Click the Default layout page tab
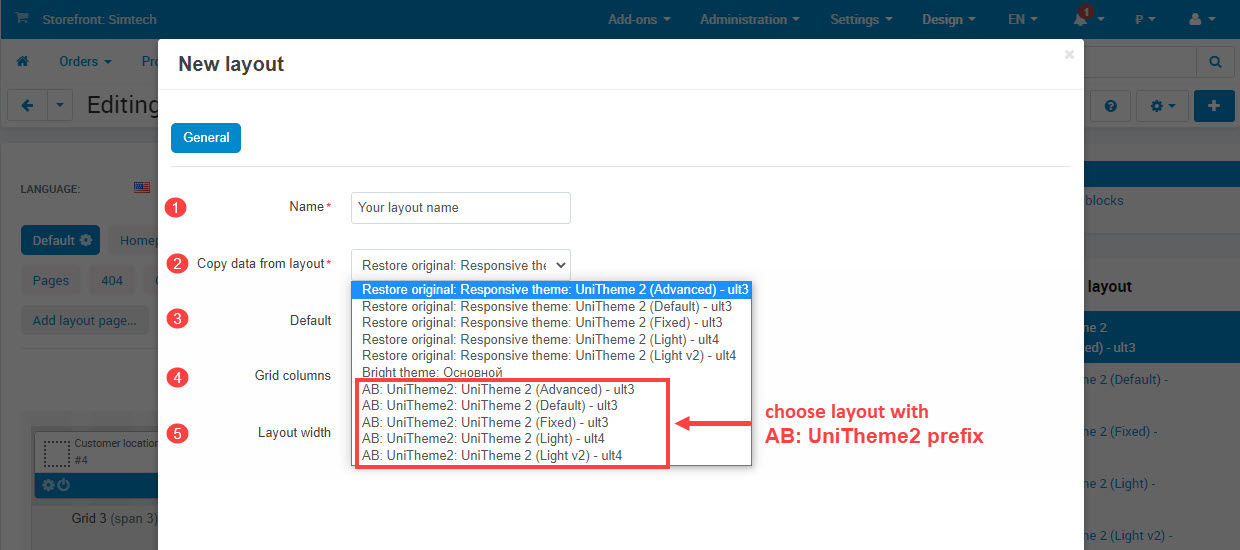The width and height of the screenshot is (1240, 550). (60, 240)
